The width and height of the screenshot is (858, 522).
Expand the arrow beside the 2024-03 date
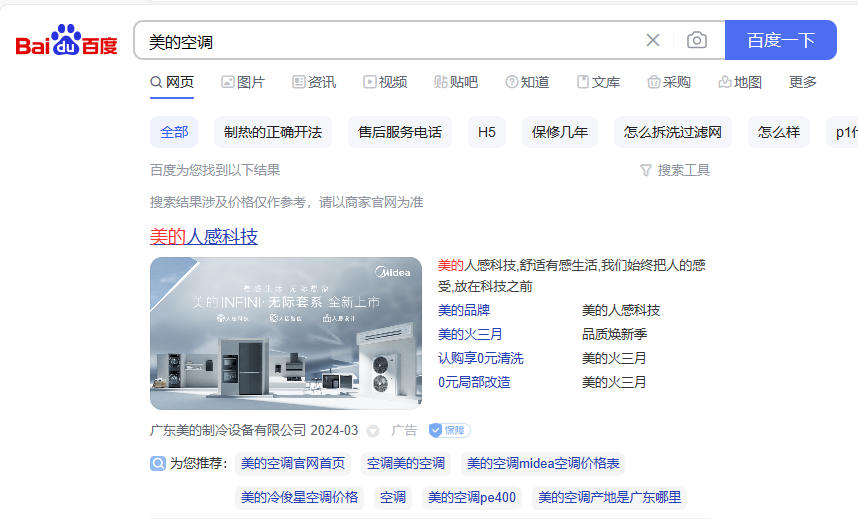pyautogui.click(x=373, y=431)
